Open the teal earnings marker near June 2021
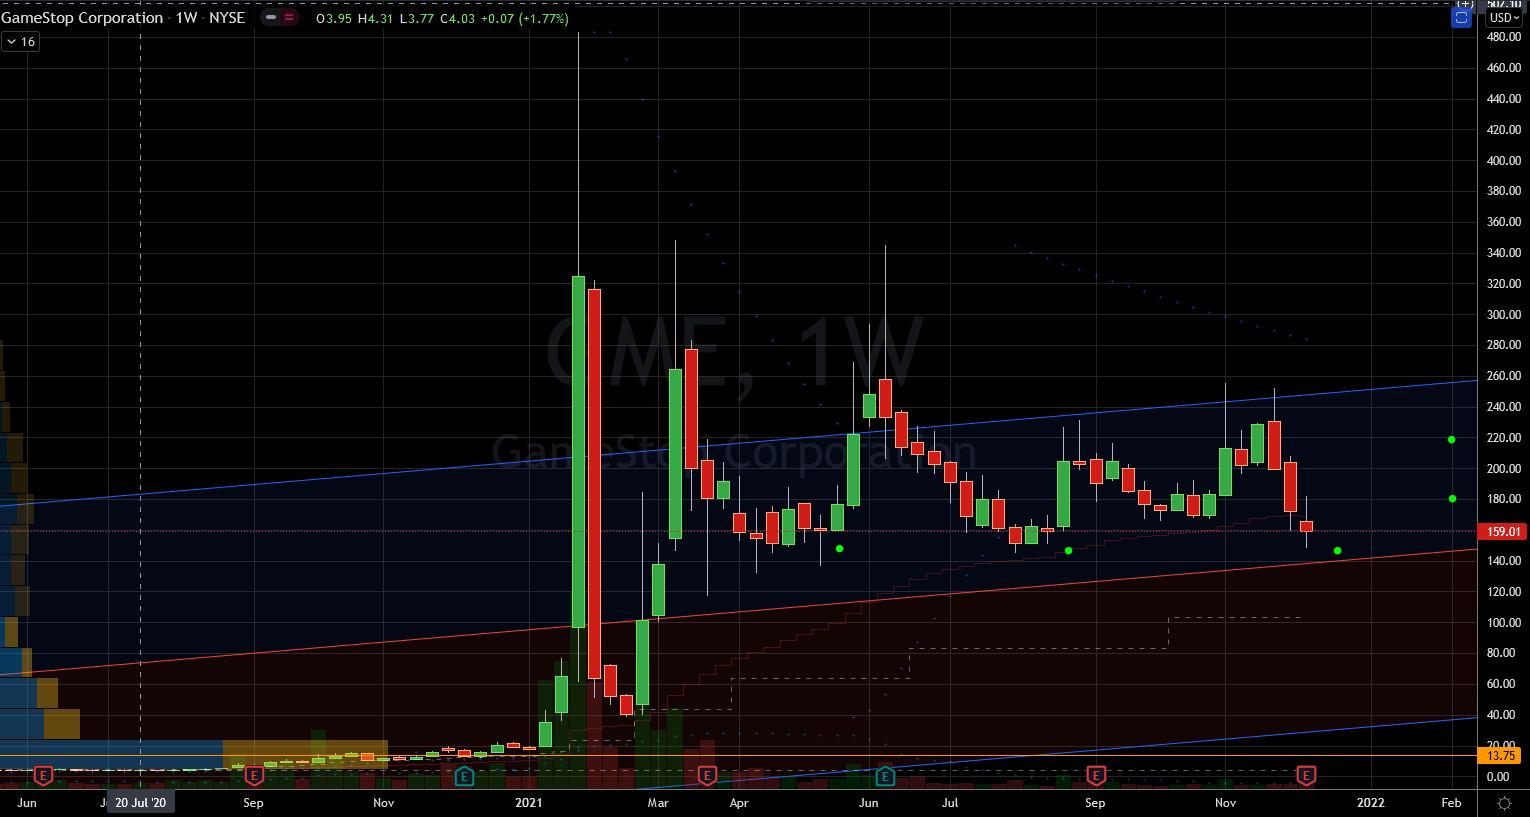Image resolution: width=1530 pixels, height=817 pixels. point(885,776)
